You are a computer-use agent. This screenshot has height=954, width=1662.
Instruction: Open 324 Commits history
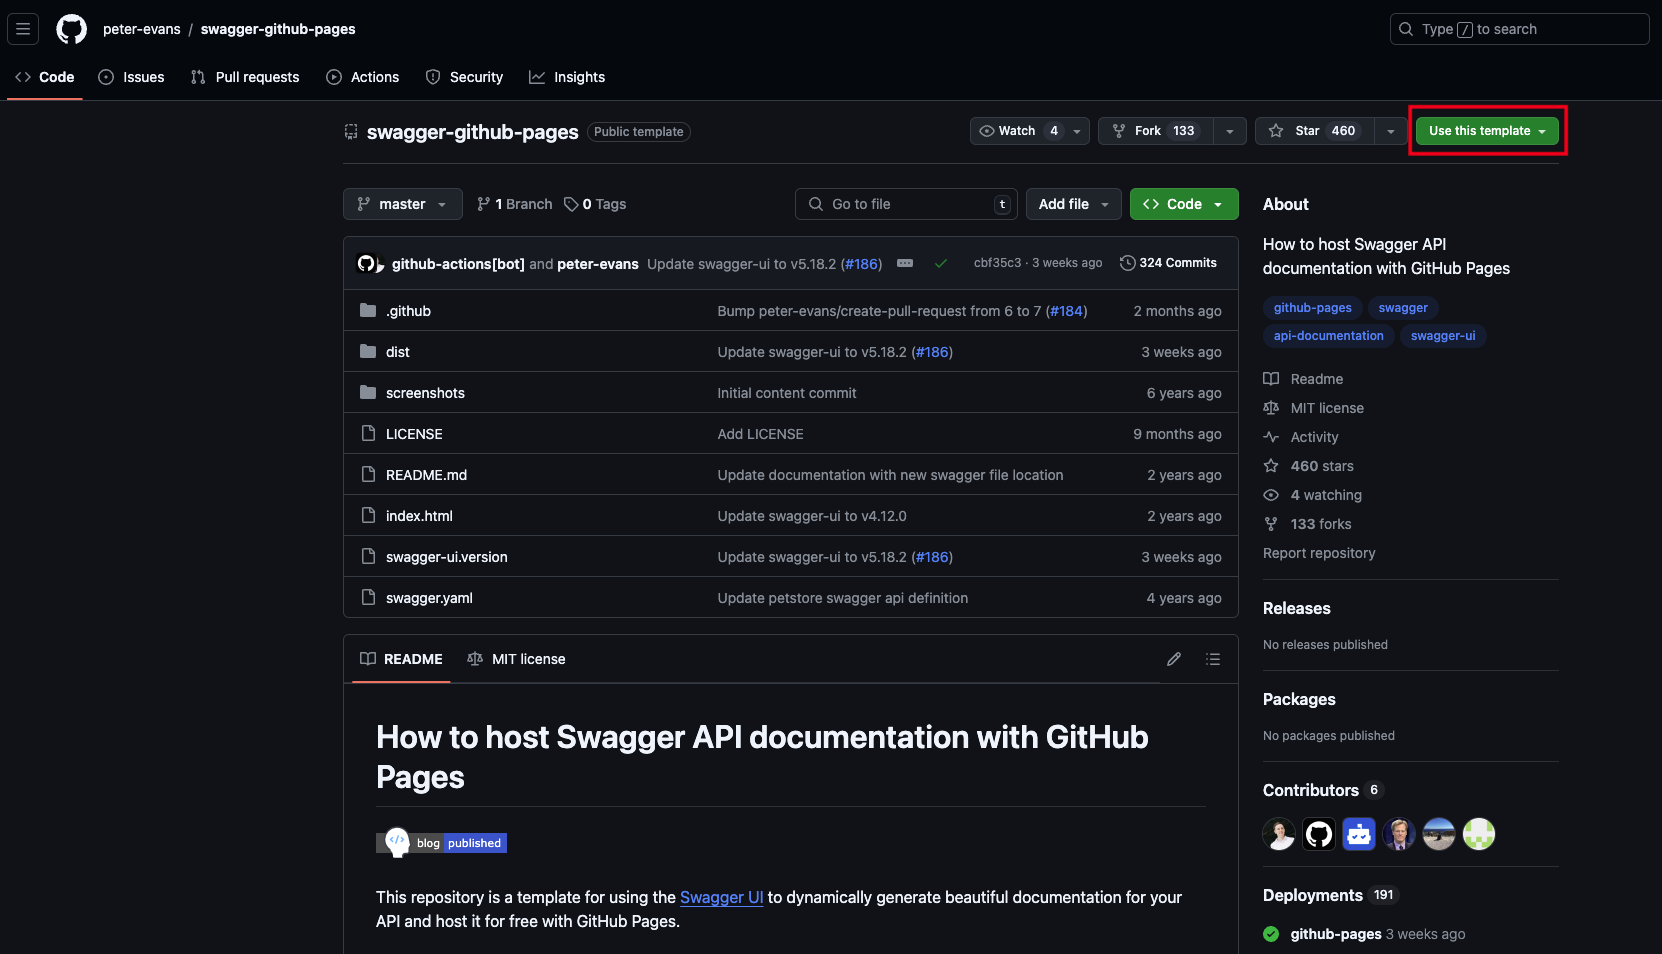point(1168,263)
